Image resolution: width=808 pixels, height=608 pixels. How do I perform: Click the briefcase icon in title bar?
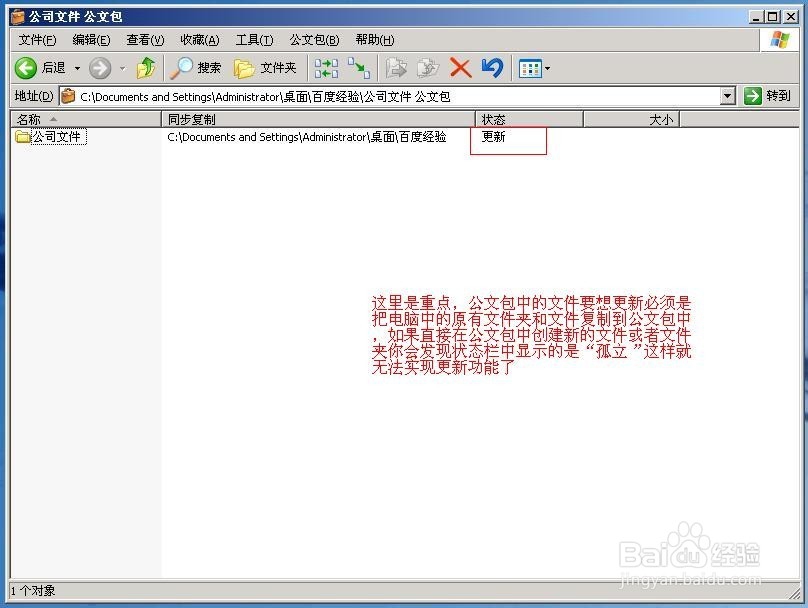pyautogui.click(x=18, y=16)
